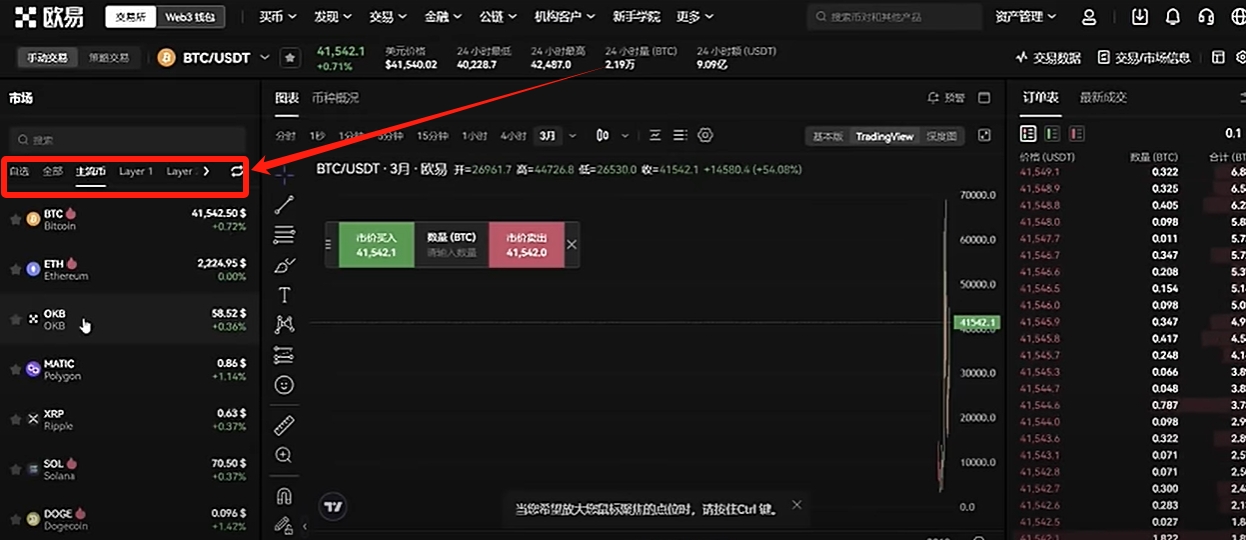Open the chart indicators icon

click(x=656, y=135)
